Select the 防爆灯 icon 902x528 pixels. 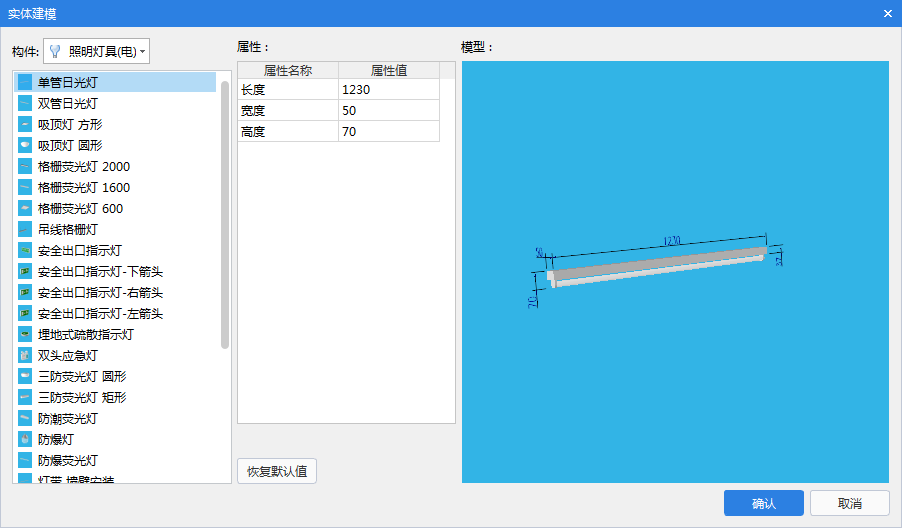tap(25, 439)
